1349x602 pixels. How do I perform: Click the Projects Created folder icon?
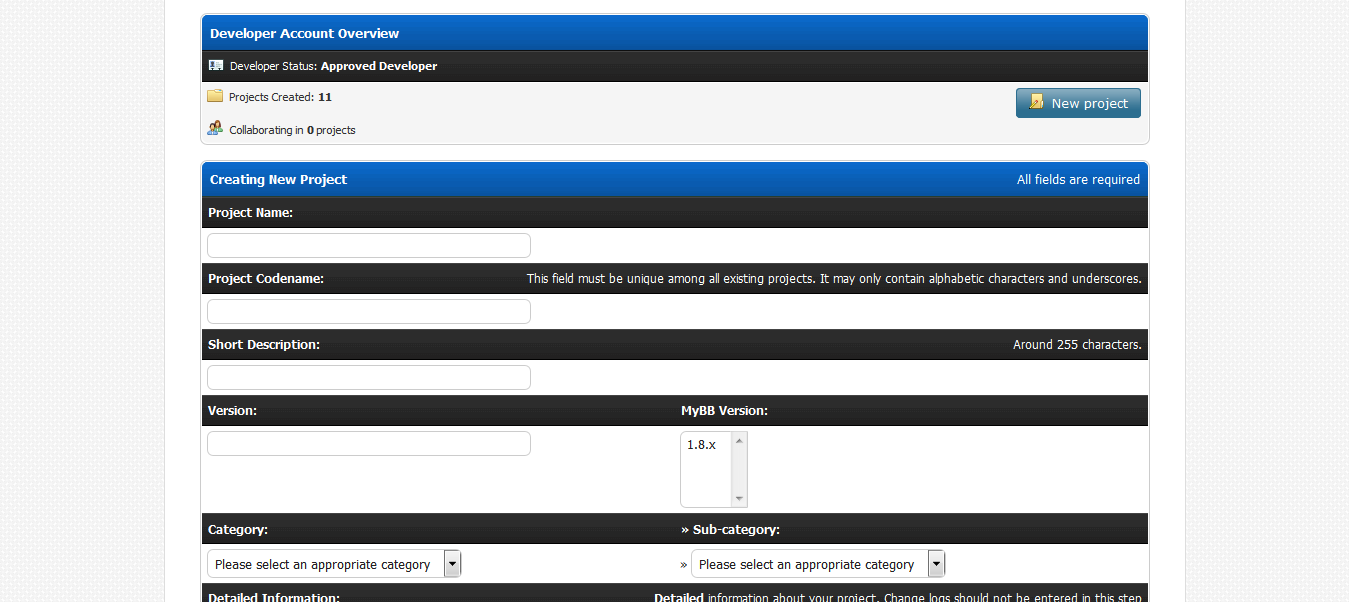click(215, 96)
